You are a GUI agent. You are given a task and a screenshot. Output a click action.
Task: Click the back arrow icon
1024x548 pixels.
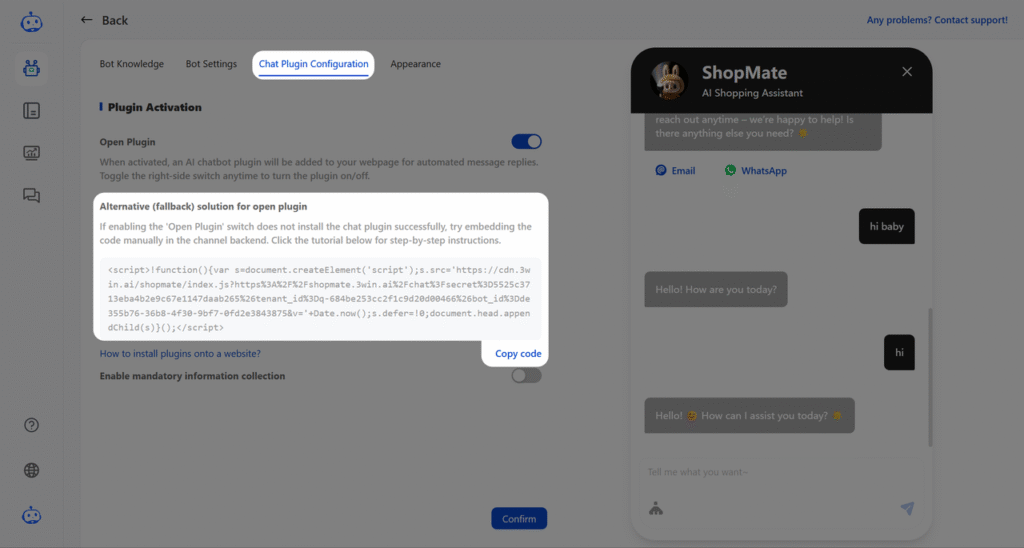point(86,20)
